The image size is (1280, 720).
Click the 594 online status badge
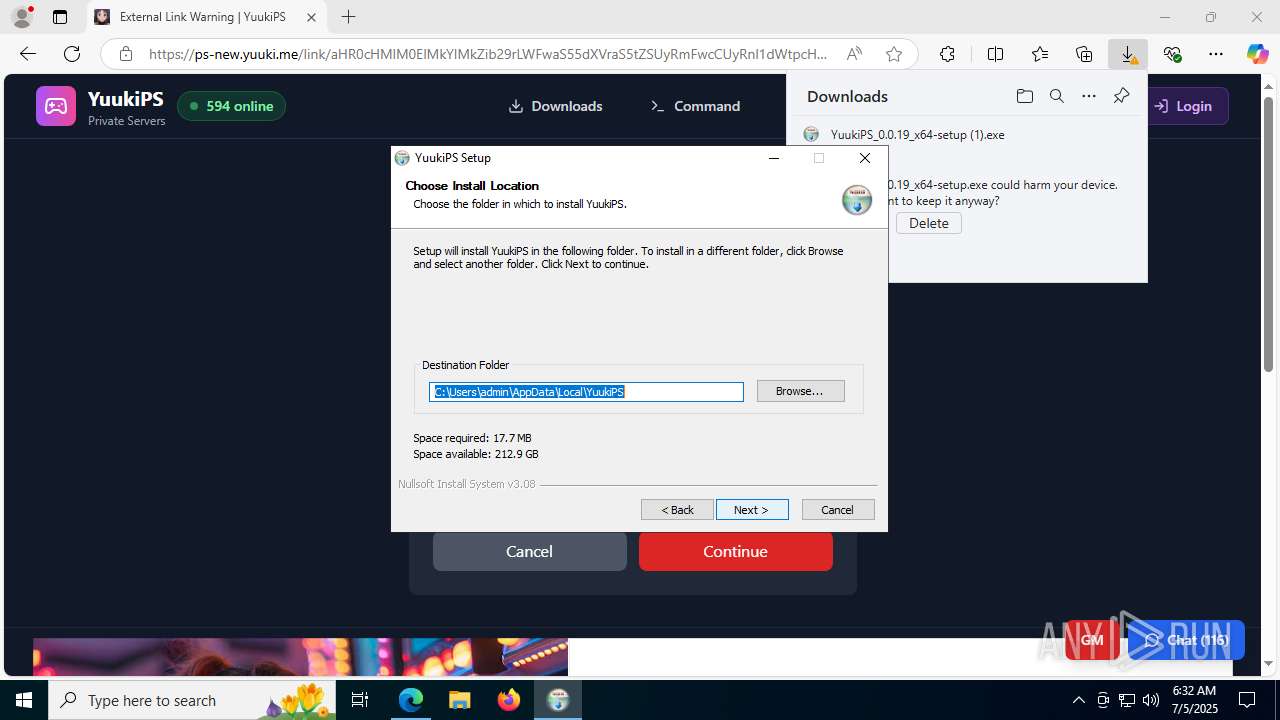click(231, 106)
